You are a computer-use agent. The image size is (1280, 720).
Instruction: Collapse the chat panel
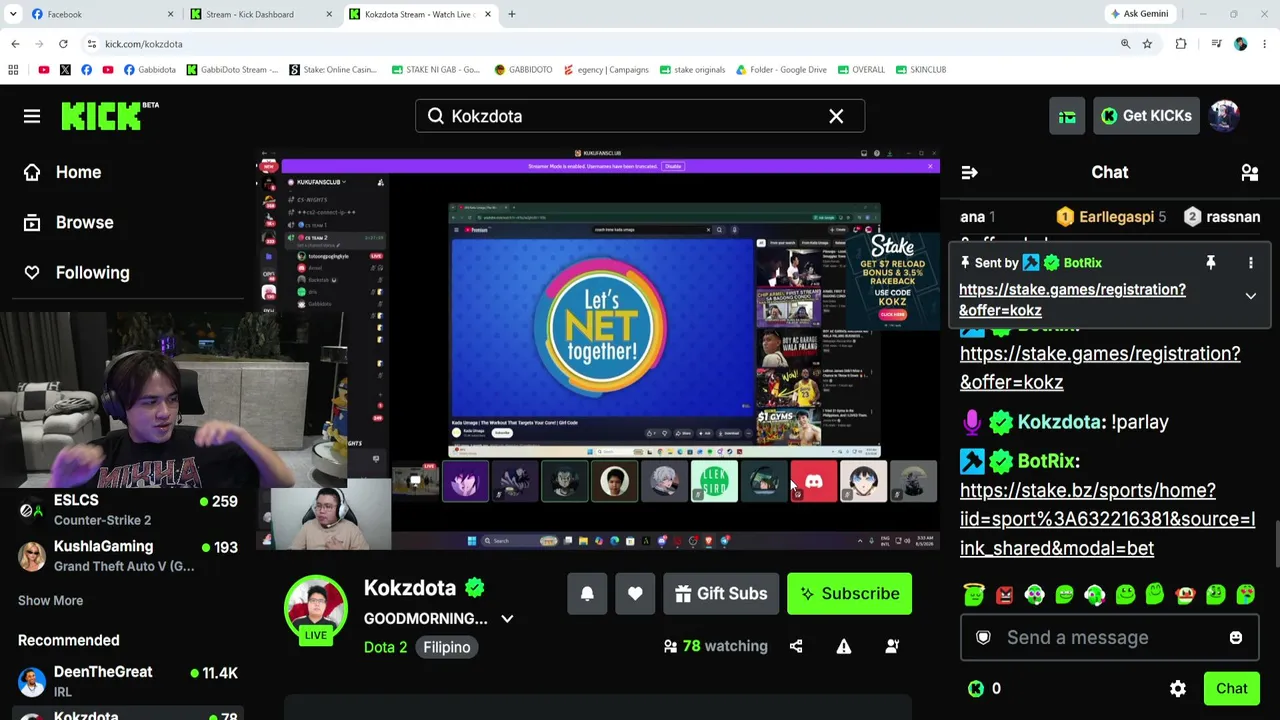[x=969, y=172]
